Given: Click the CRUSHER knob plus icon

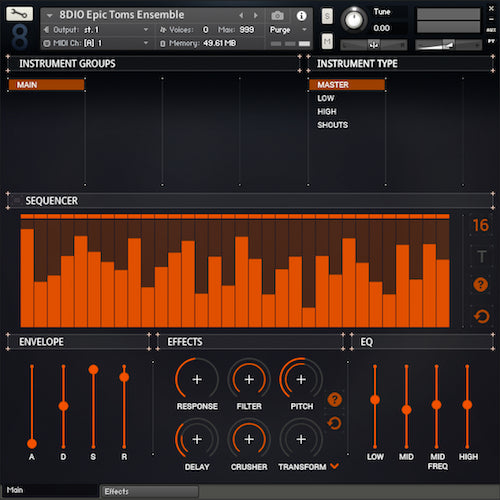Looking at the screenshot, I should coord(249,439).
